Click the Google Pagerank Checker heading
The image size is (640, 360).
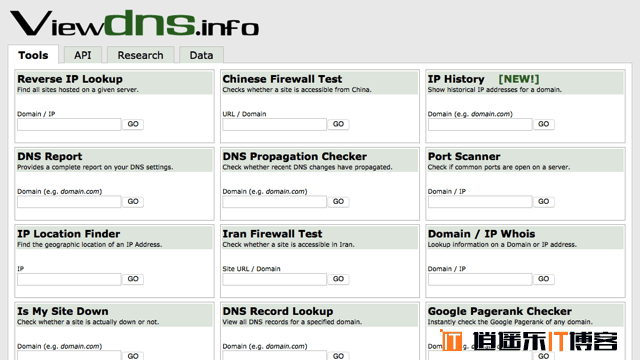(x=500, y=311)
